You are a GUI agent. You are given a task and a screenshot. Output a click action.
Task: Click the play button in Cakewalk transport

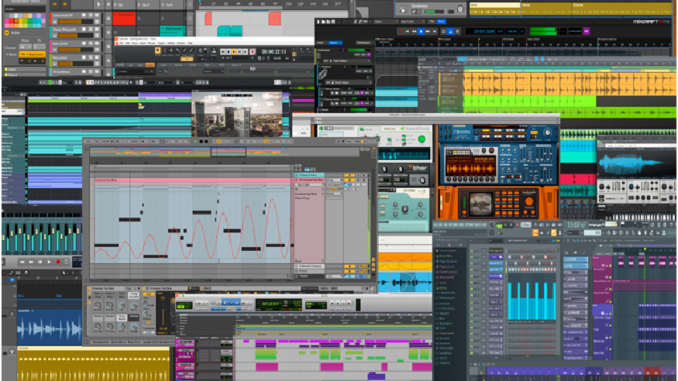[234, 52]
